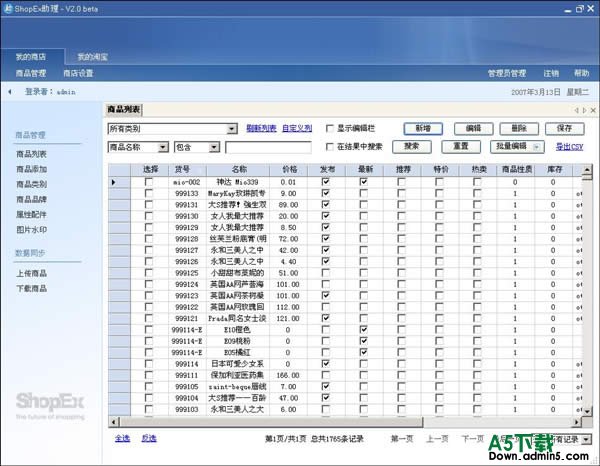Enable the 显示编辑栏 checkbox
Screen dimensions: 600x466
330,129
